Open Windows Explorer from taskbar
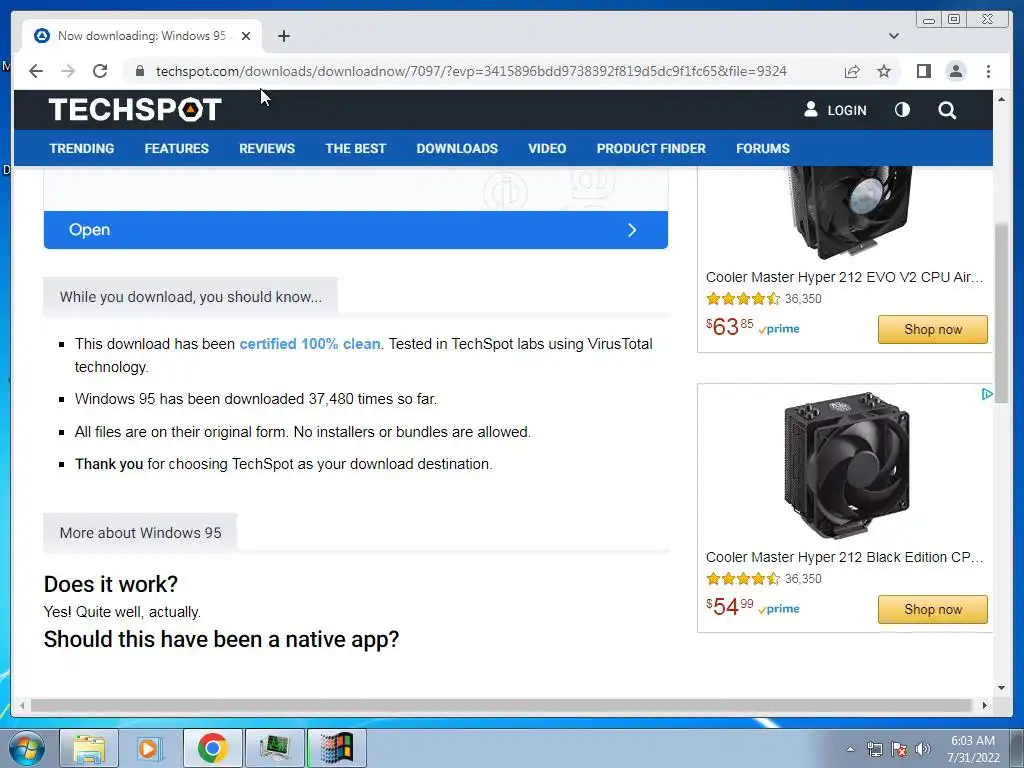 [89, 748]
